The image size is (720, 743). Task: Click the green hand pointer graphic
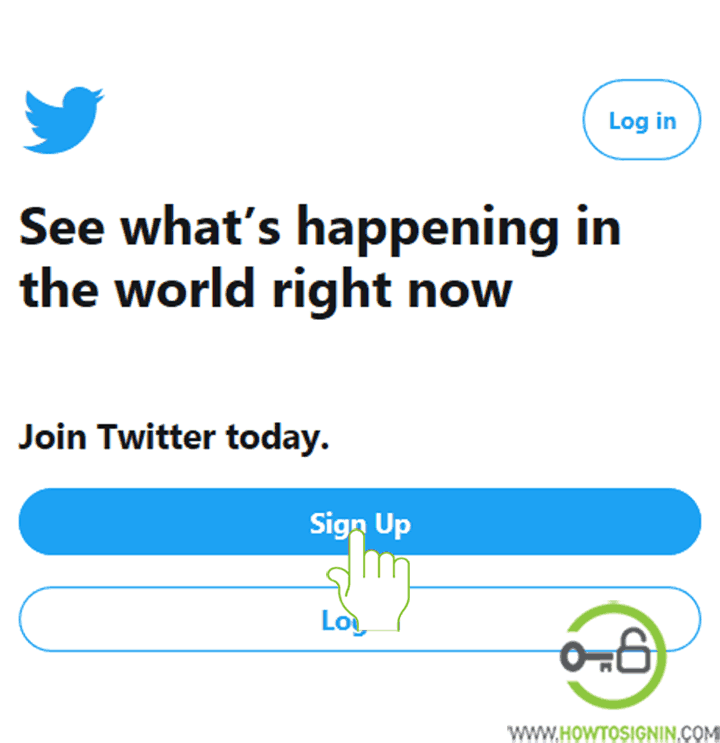[369, 580]
